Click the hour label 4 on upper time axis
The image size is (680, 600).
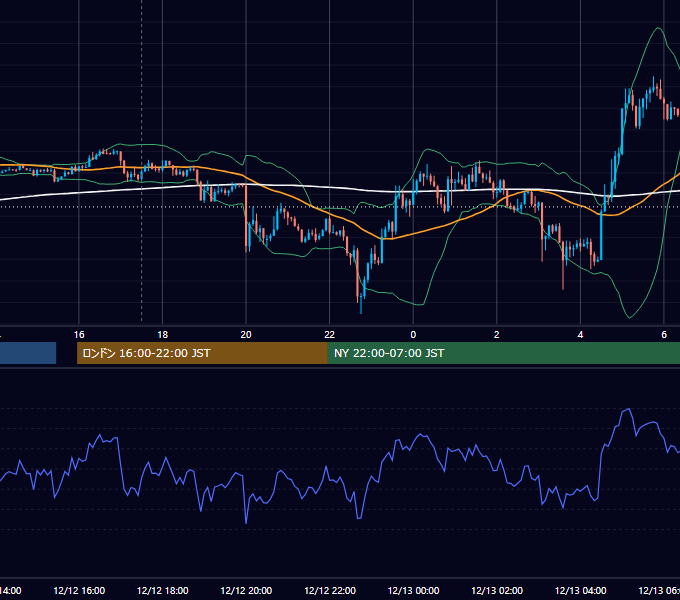click(580, 335)
